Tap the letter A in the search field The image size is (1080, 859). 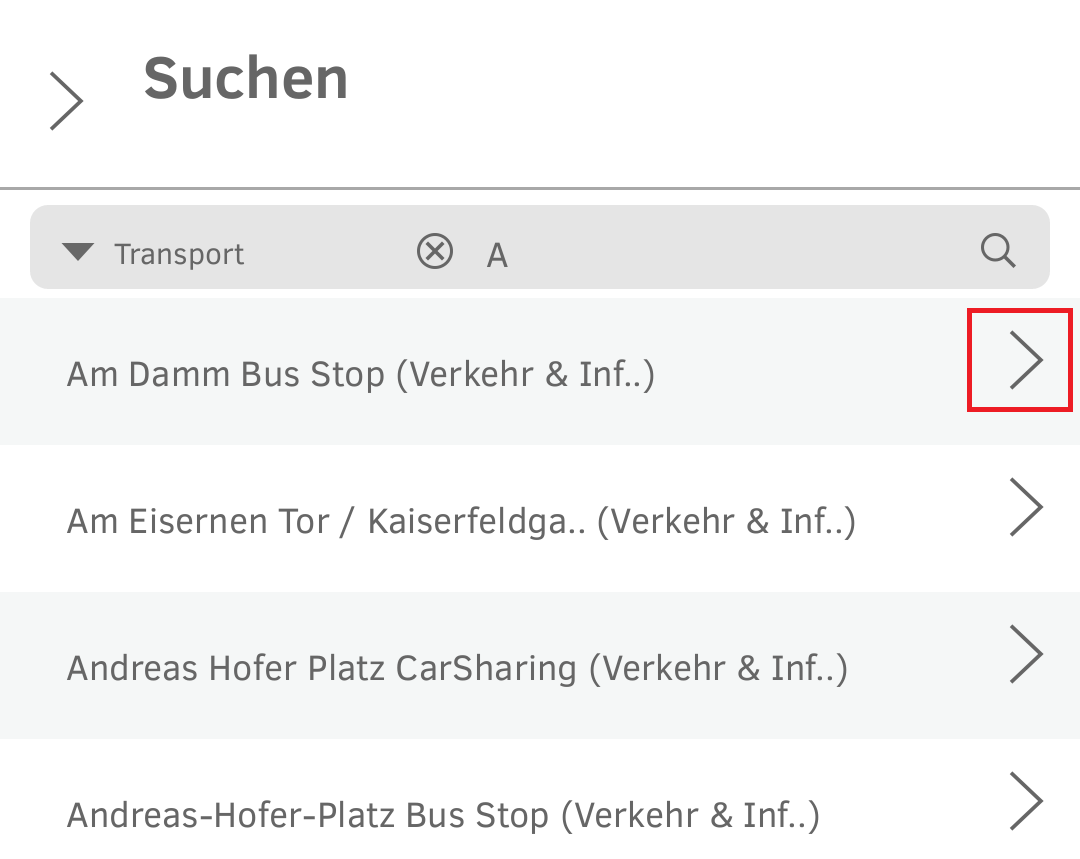[x=497, y=254]
